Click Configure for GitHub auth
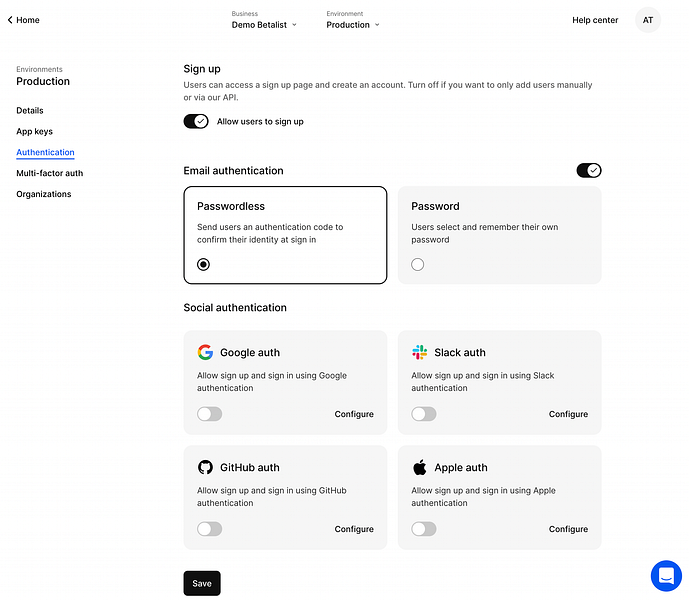689x600 pixels. tap(354, 529)
